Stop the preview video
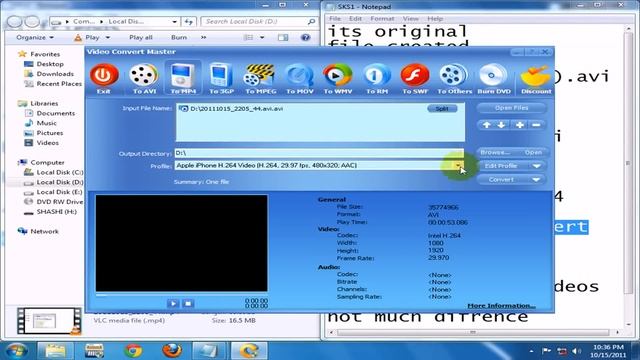 (x=188, y=303)
